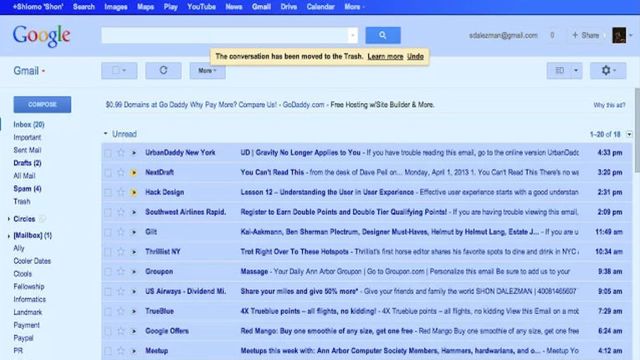640x360 pixels.
Task: Star the Groupon email
Action: (x=121, y=272)
